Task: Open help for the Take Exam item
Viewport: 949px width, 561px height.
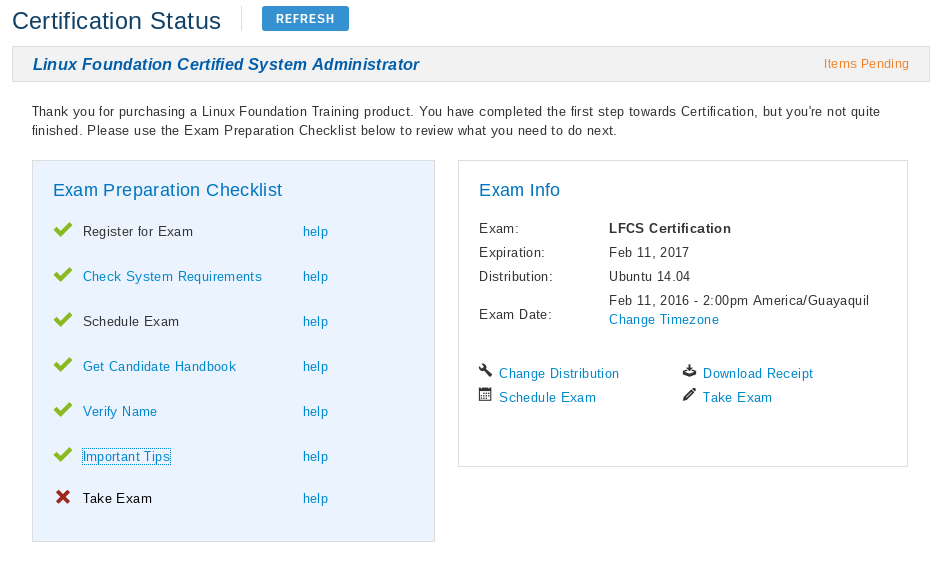Action: click(315, 499)
